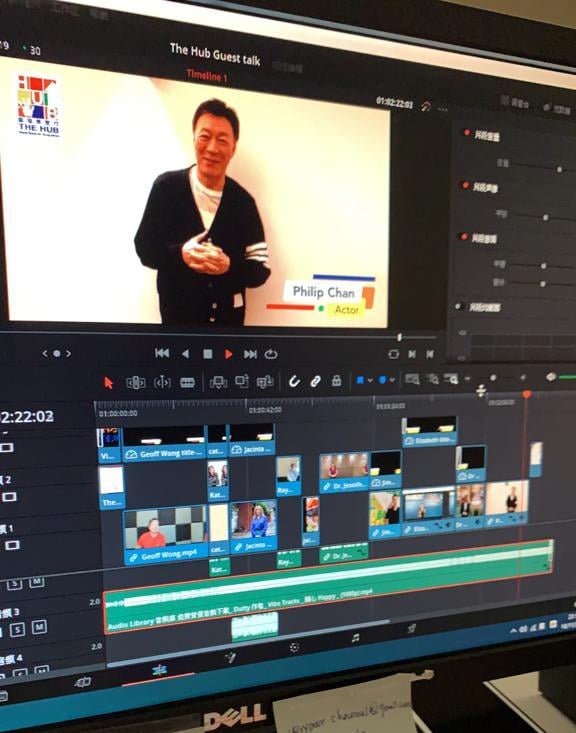The image size is (576, 733).
Task: Click the previous keyframe arrow left of viewer dot
Action: click(45, 354)
